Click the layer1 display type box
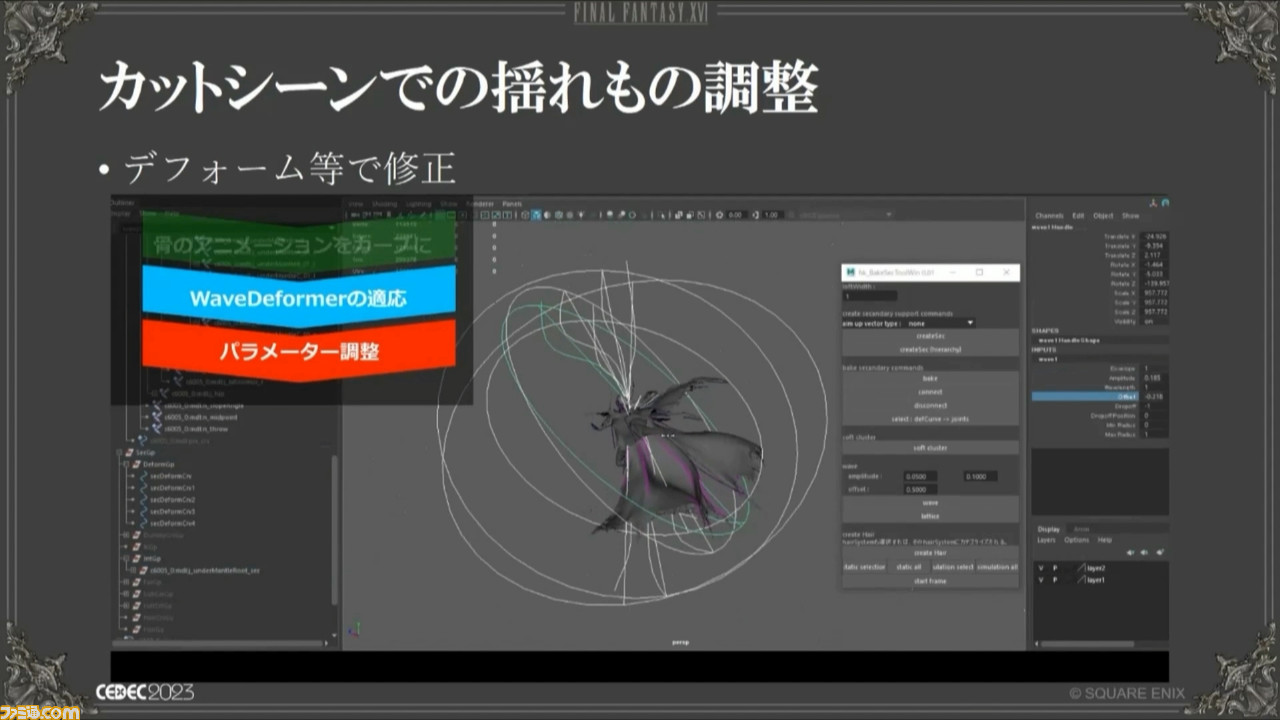The height and width of the screenshot is (720, 1280). pos(1068,580)
